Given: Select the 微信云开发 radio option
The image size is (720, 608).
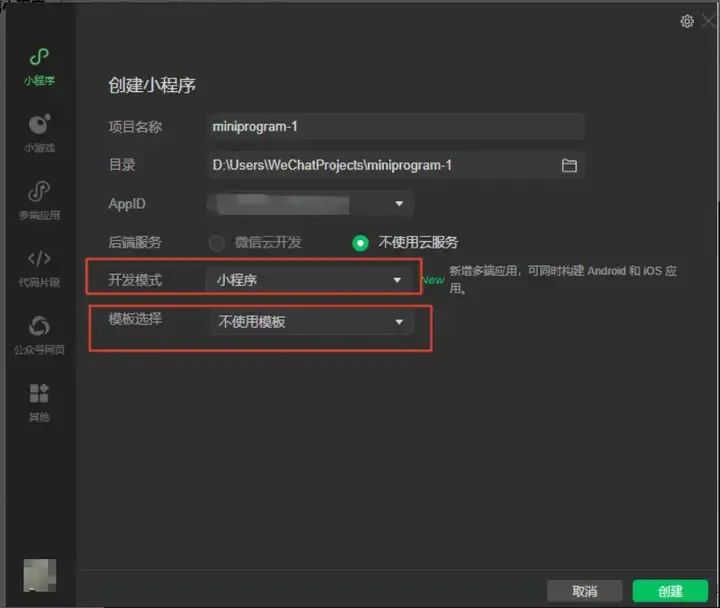Looking at the screenshot, I should (x=216, y=242).
